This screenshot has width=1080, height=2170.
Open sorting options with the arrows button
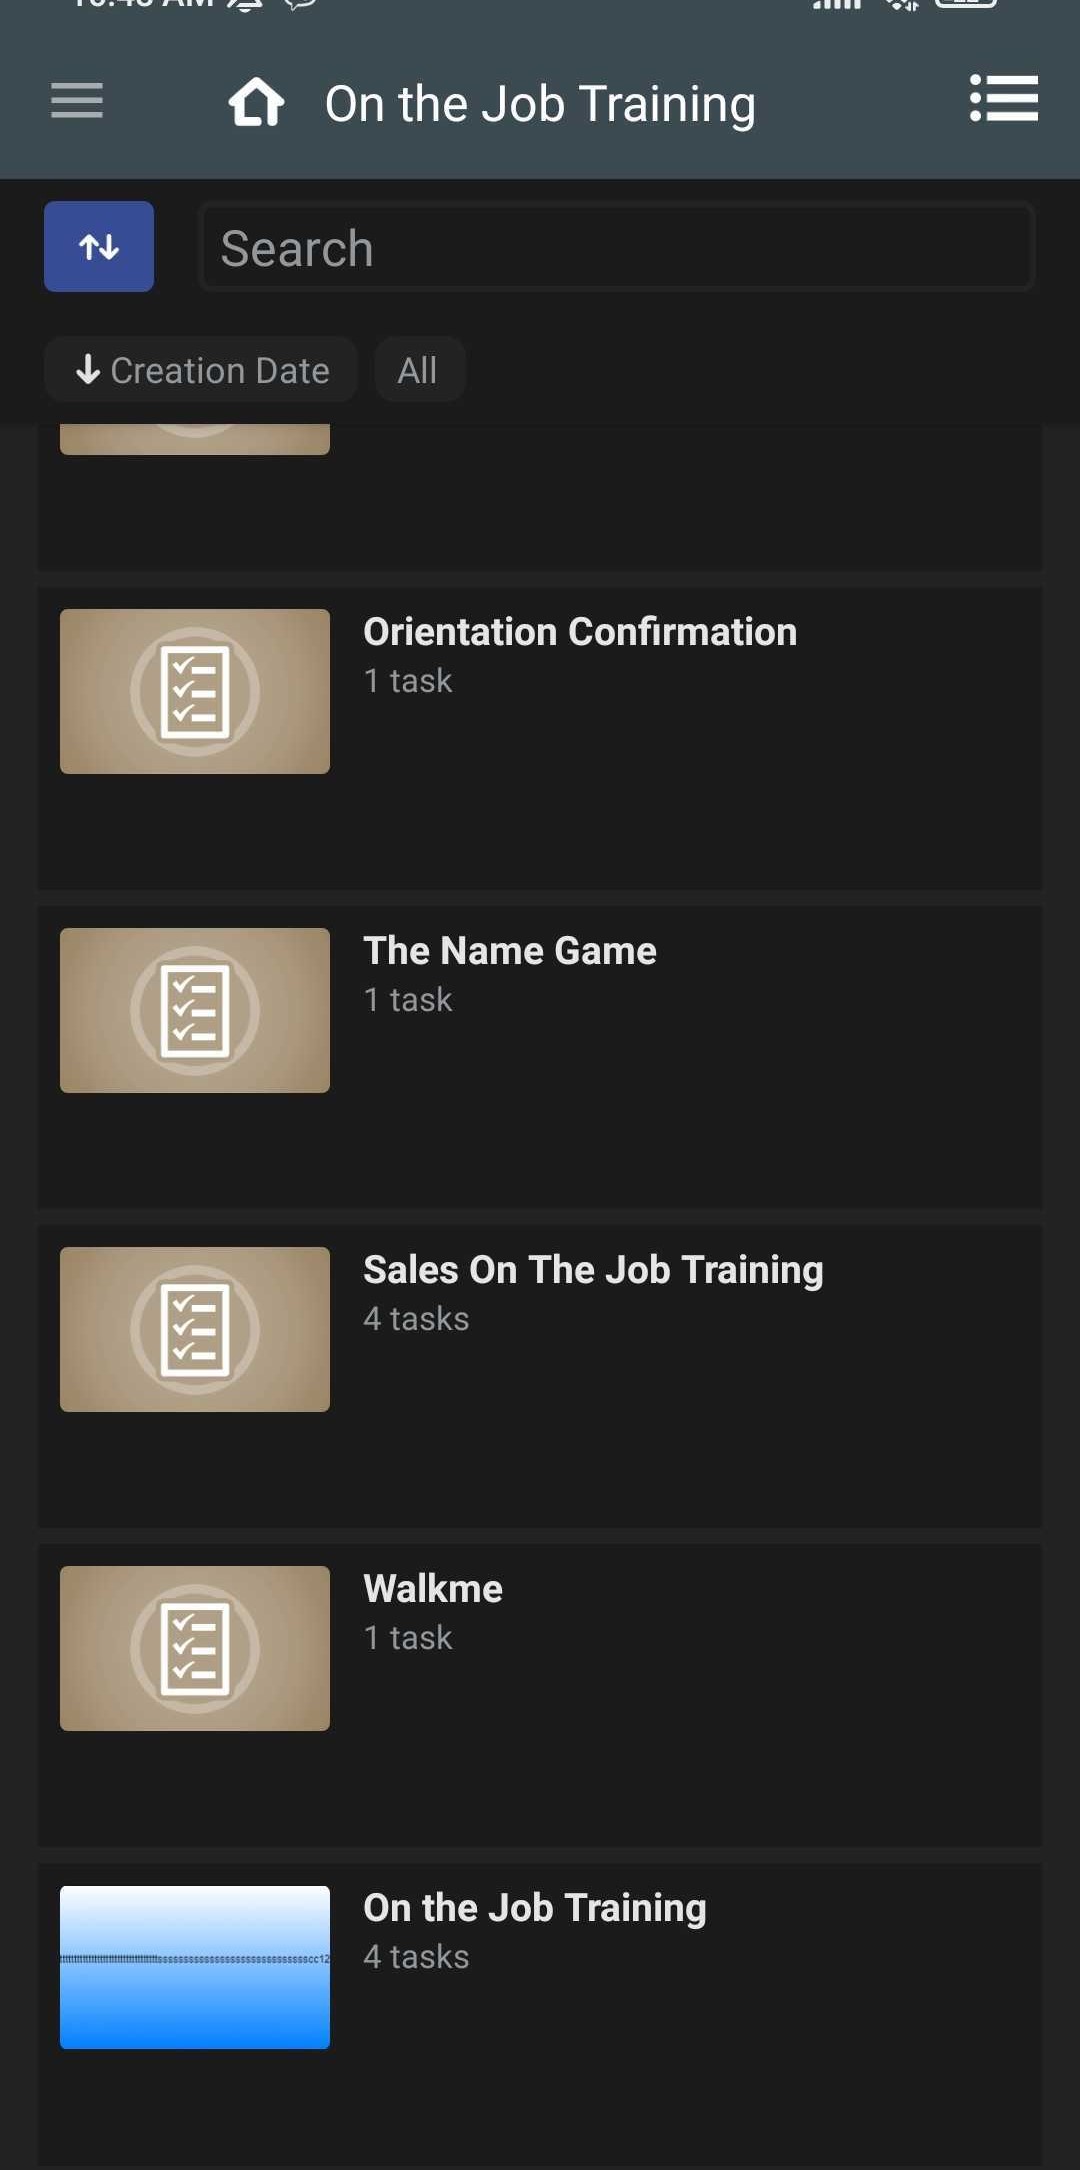click(98, 246)
